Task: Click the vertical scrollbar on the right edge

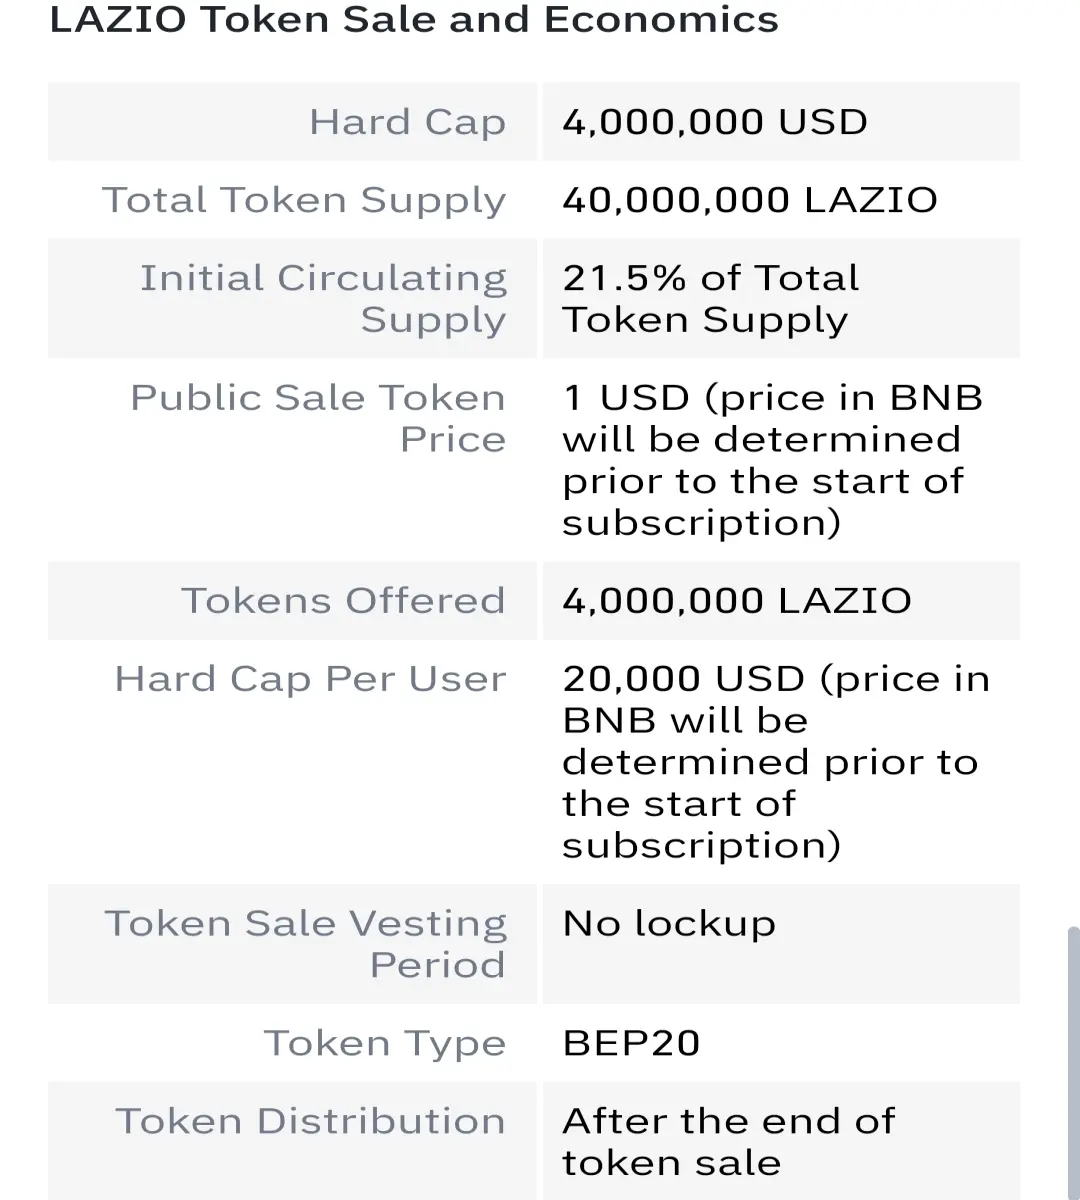Action: click(1074, 1063)
